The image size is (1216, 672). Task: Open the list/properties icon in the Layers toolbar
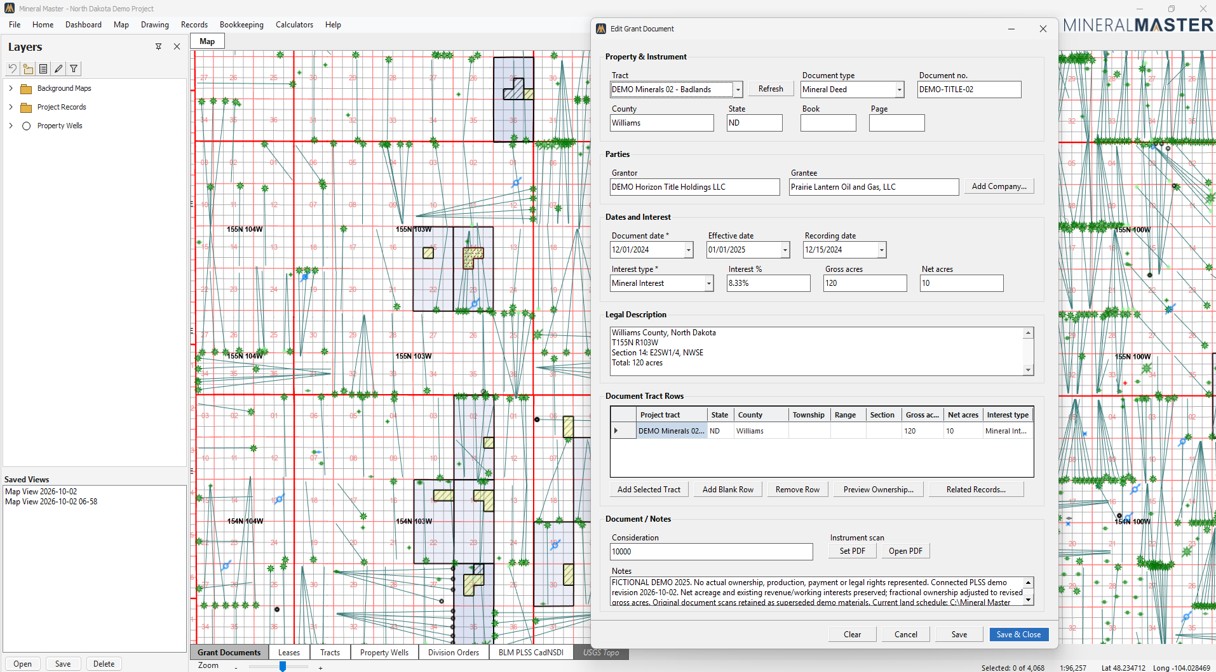tap(43, 69)
